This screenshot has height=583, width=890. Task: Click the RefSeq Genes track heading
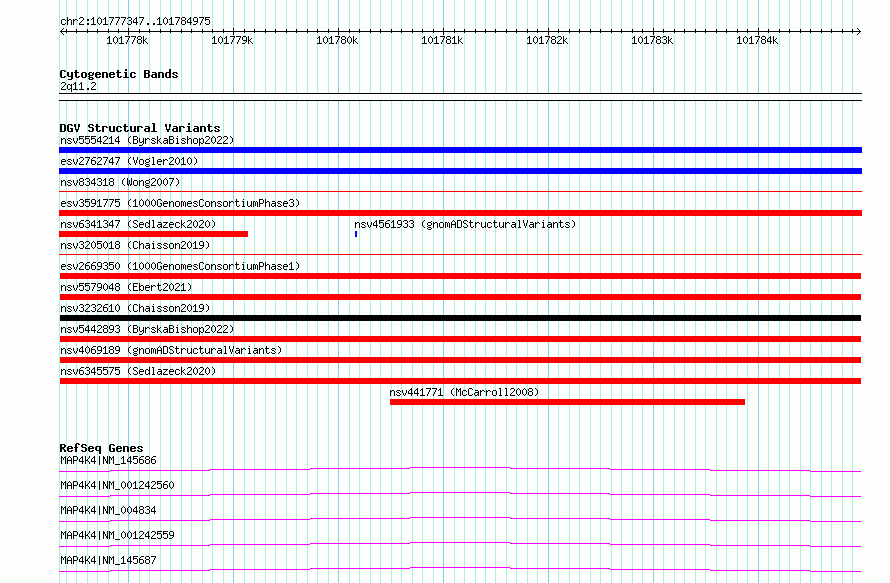pos(101,448)
